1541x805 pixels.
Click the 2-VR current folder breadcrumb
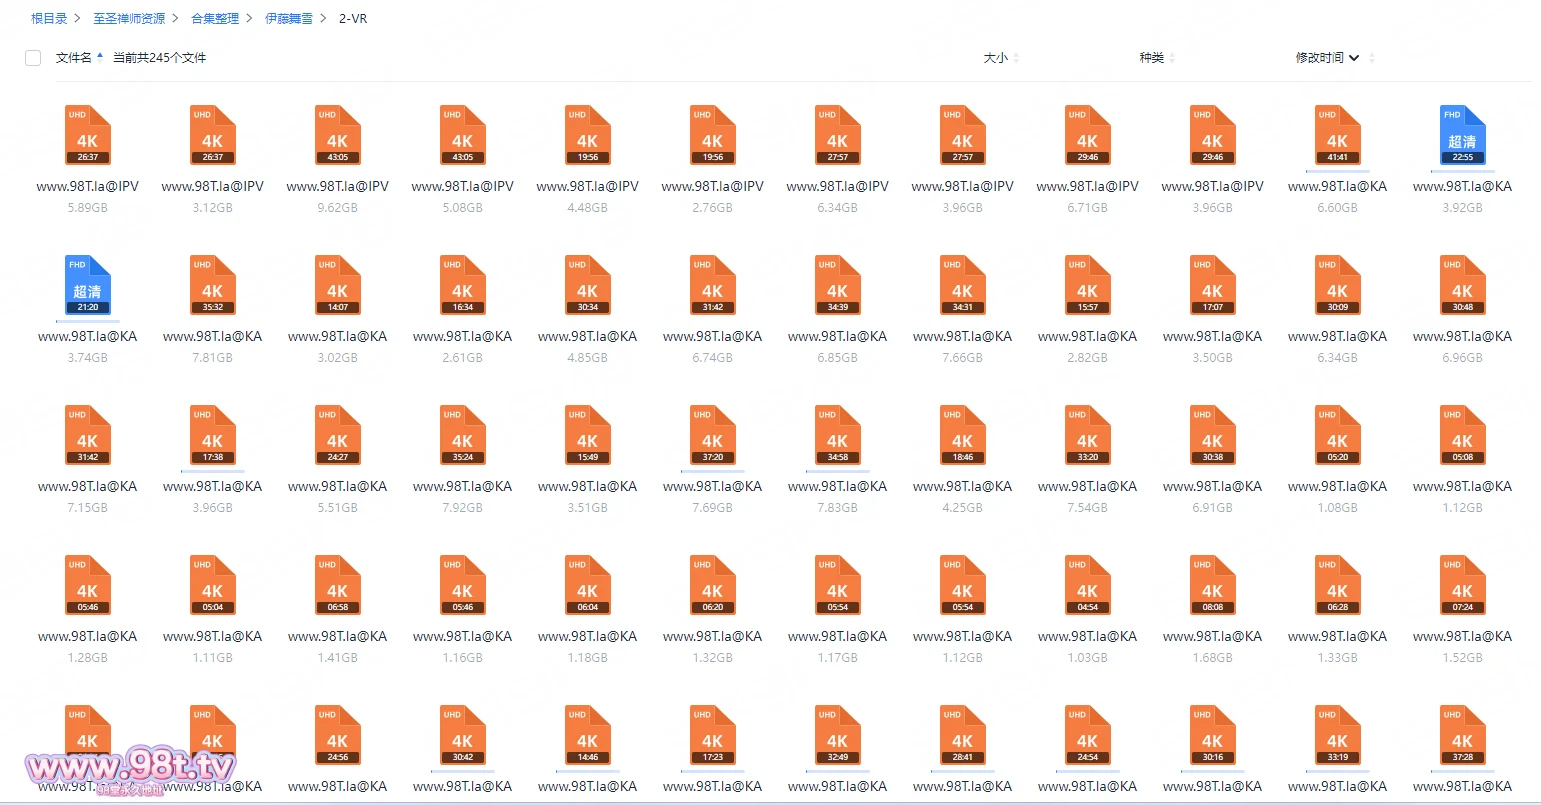coord(353,19)
